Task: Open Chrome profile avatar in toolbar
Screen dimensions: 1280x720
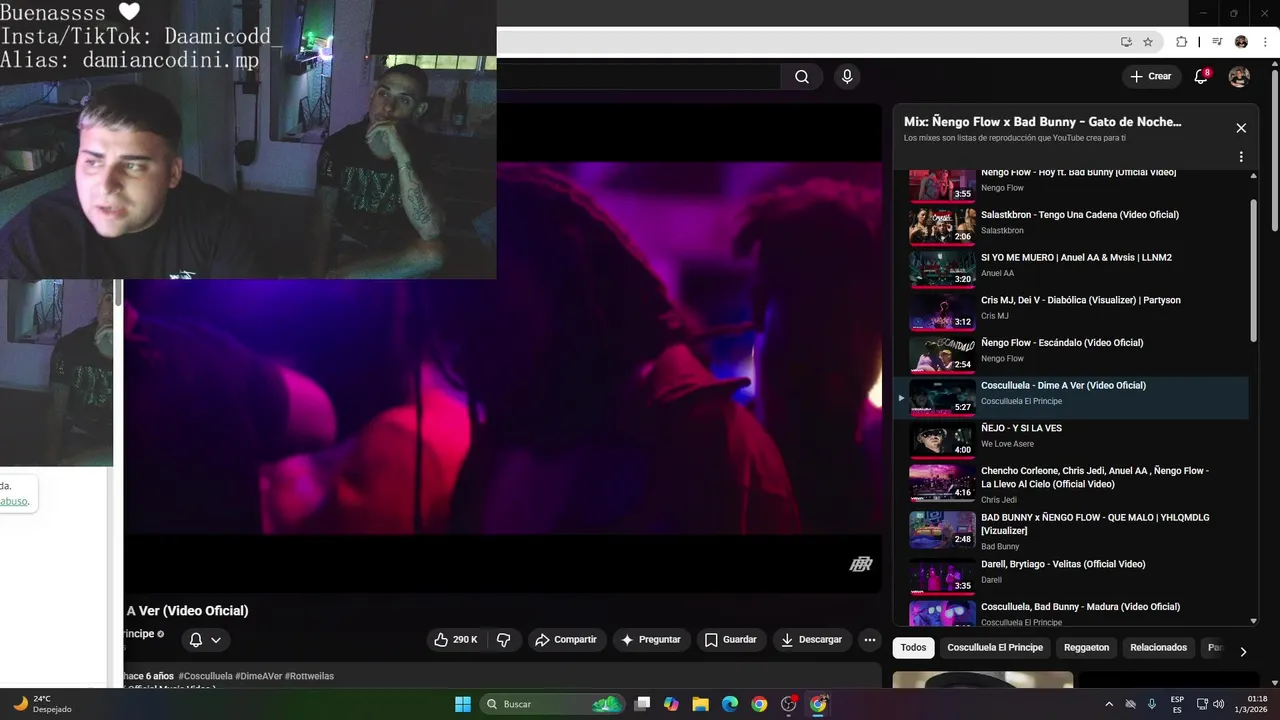Action: point(1241,42)
